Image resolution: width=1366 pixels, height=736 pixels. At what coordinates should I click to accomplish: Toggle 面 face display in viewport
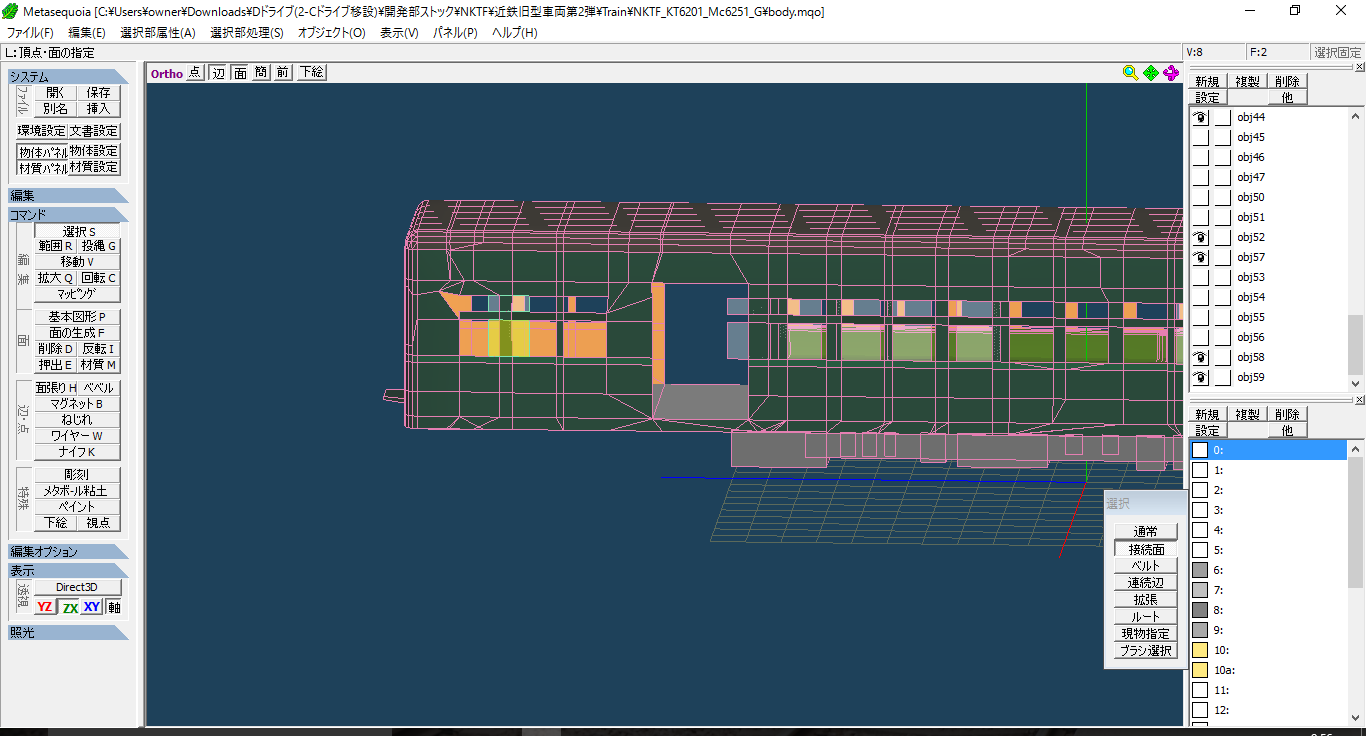240,73
